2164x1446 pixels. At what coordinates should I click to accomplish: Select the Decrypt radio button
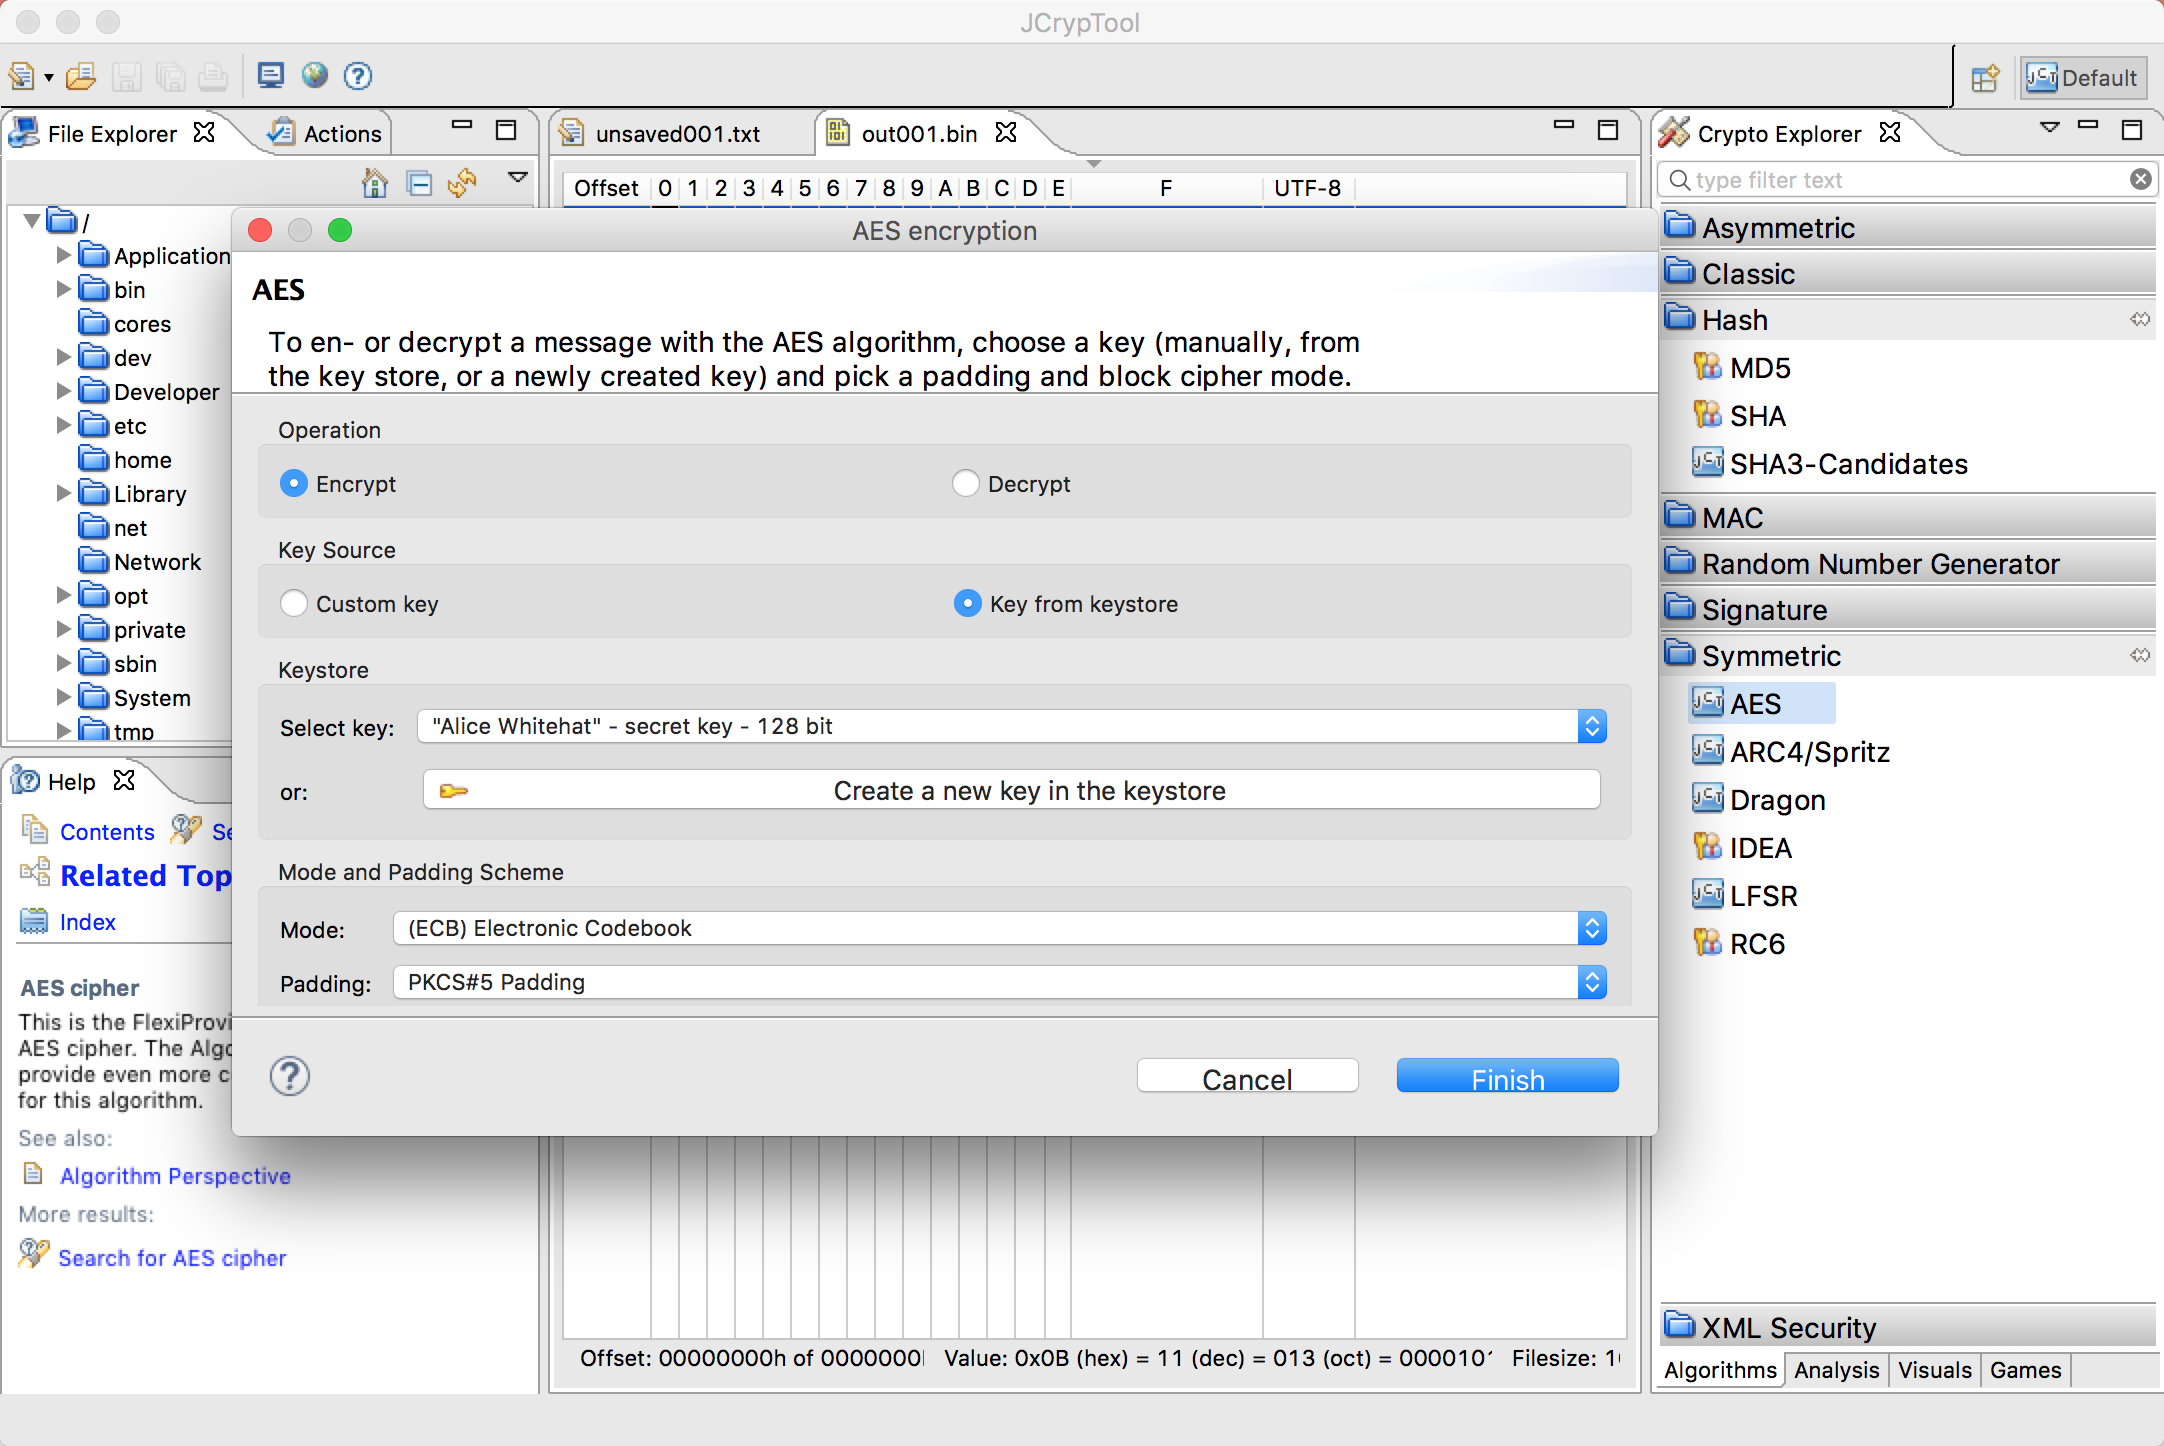pyautogui.click(x=965, y=484)
